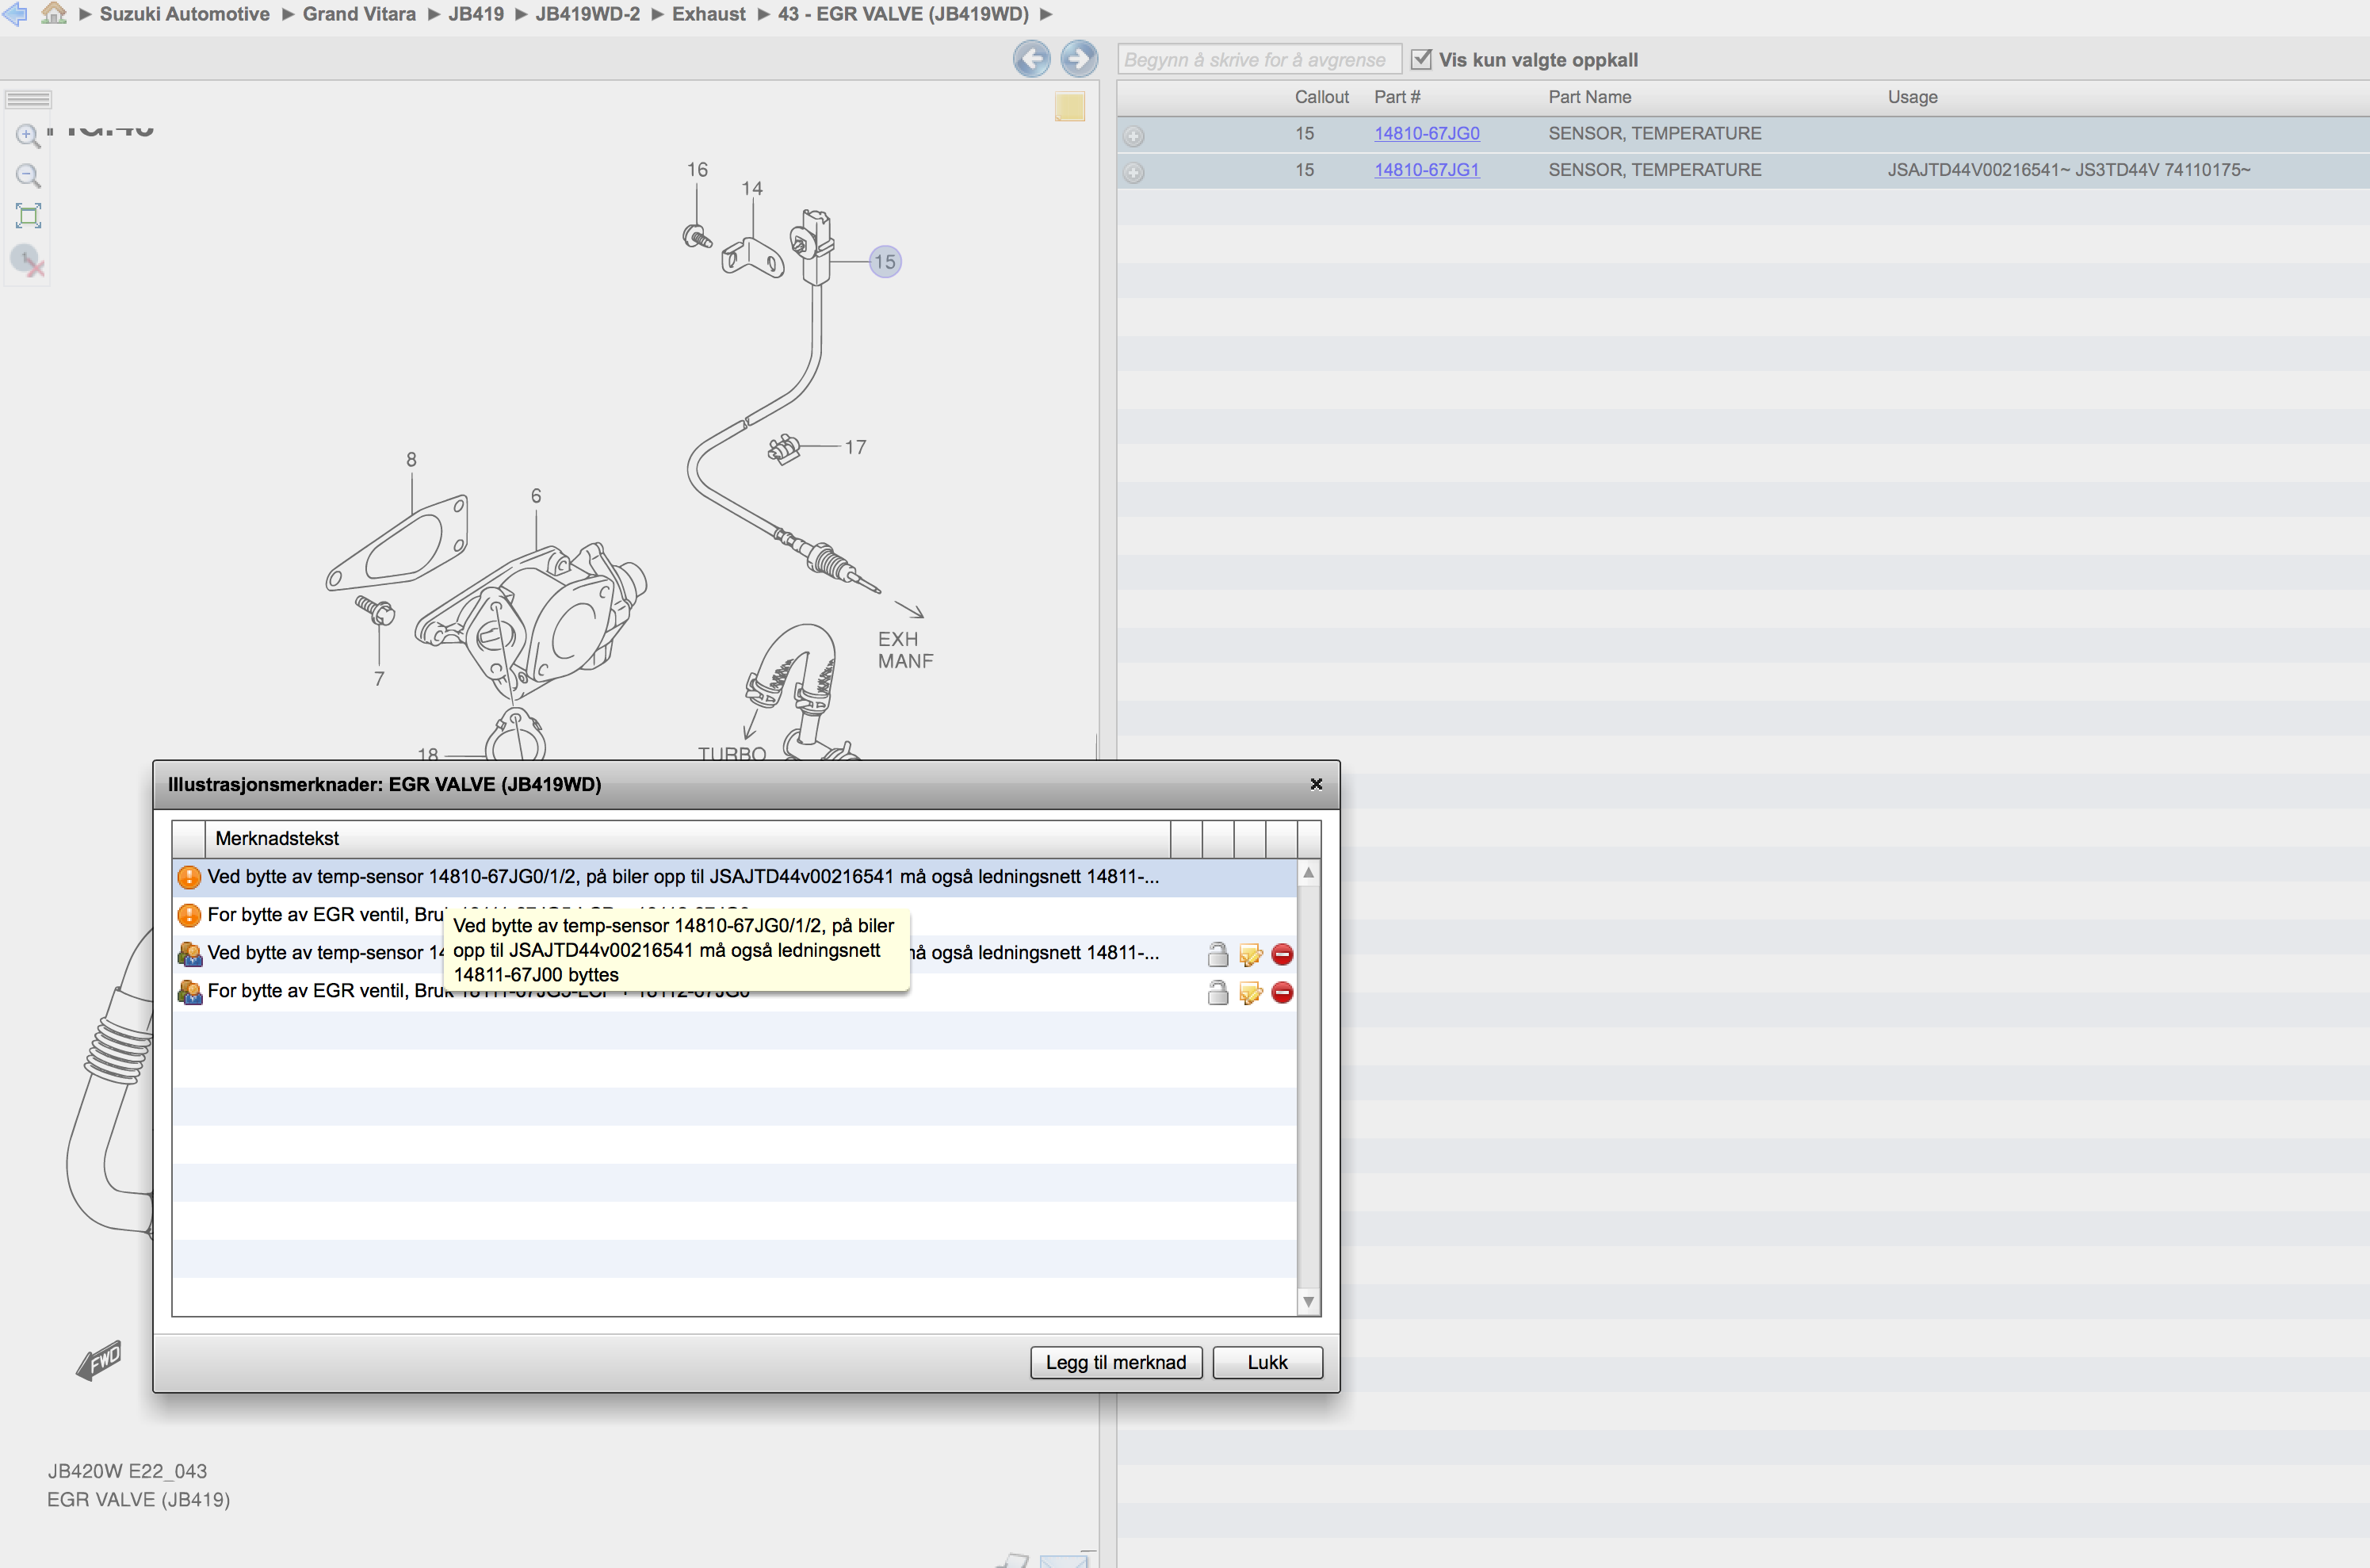Toggle lock on third temp-sensor note
This screenshot has width=2370, height=1568.
pyautogui.click(x=1217, y=954)
